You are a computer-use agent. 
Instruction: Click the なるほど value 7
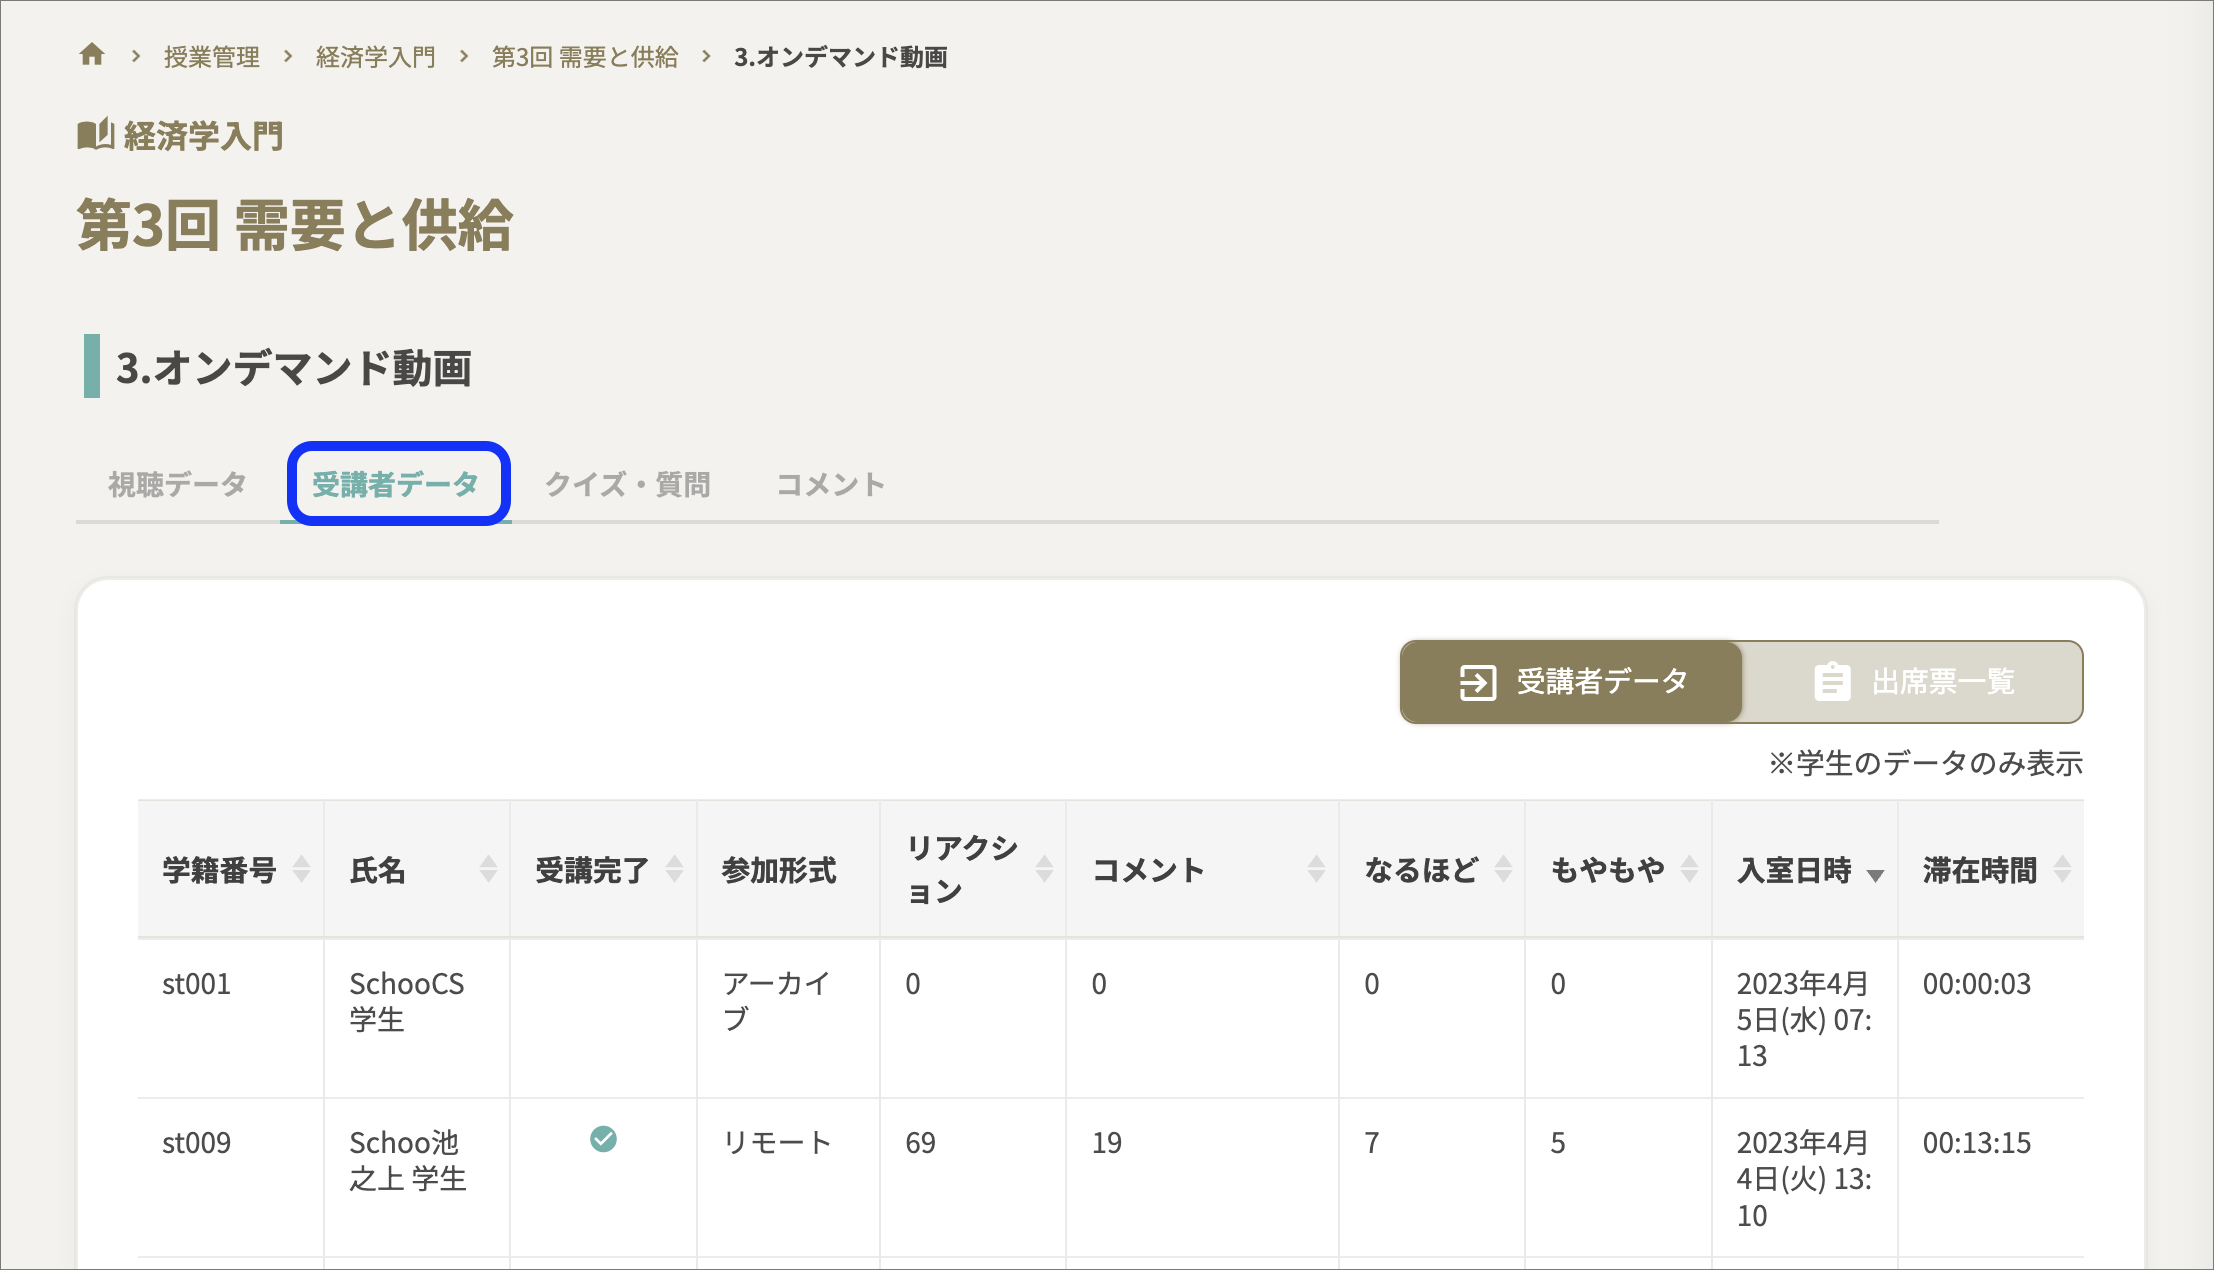tap(1372, 1143)
